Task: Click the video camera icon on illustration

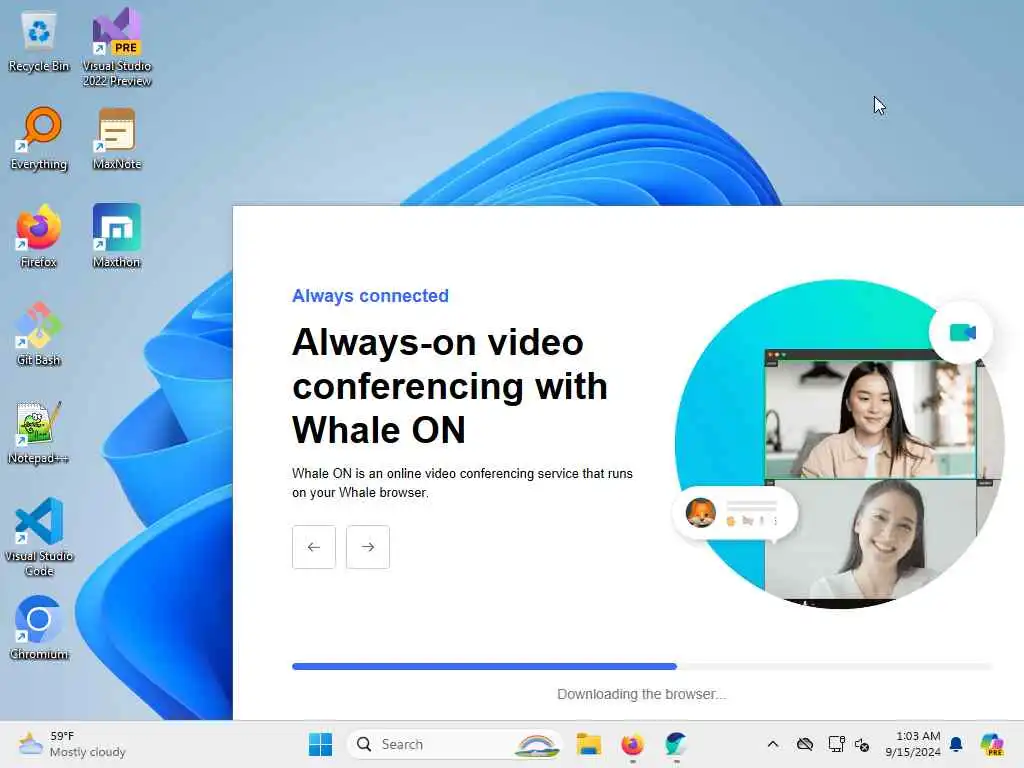Action: click(x=962, y=332)
